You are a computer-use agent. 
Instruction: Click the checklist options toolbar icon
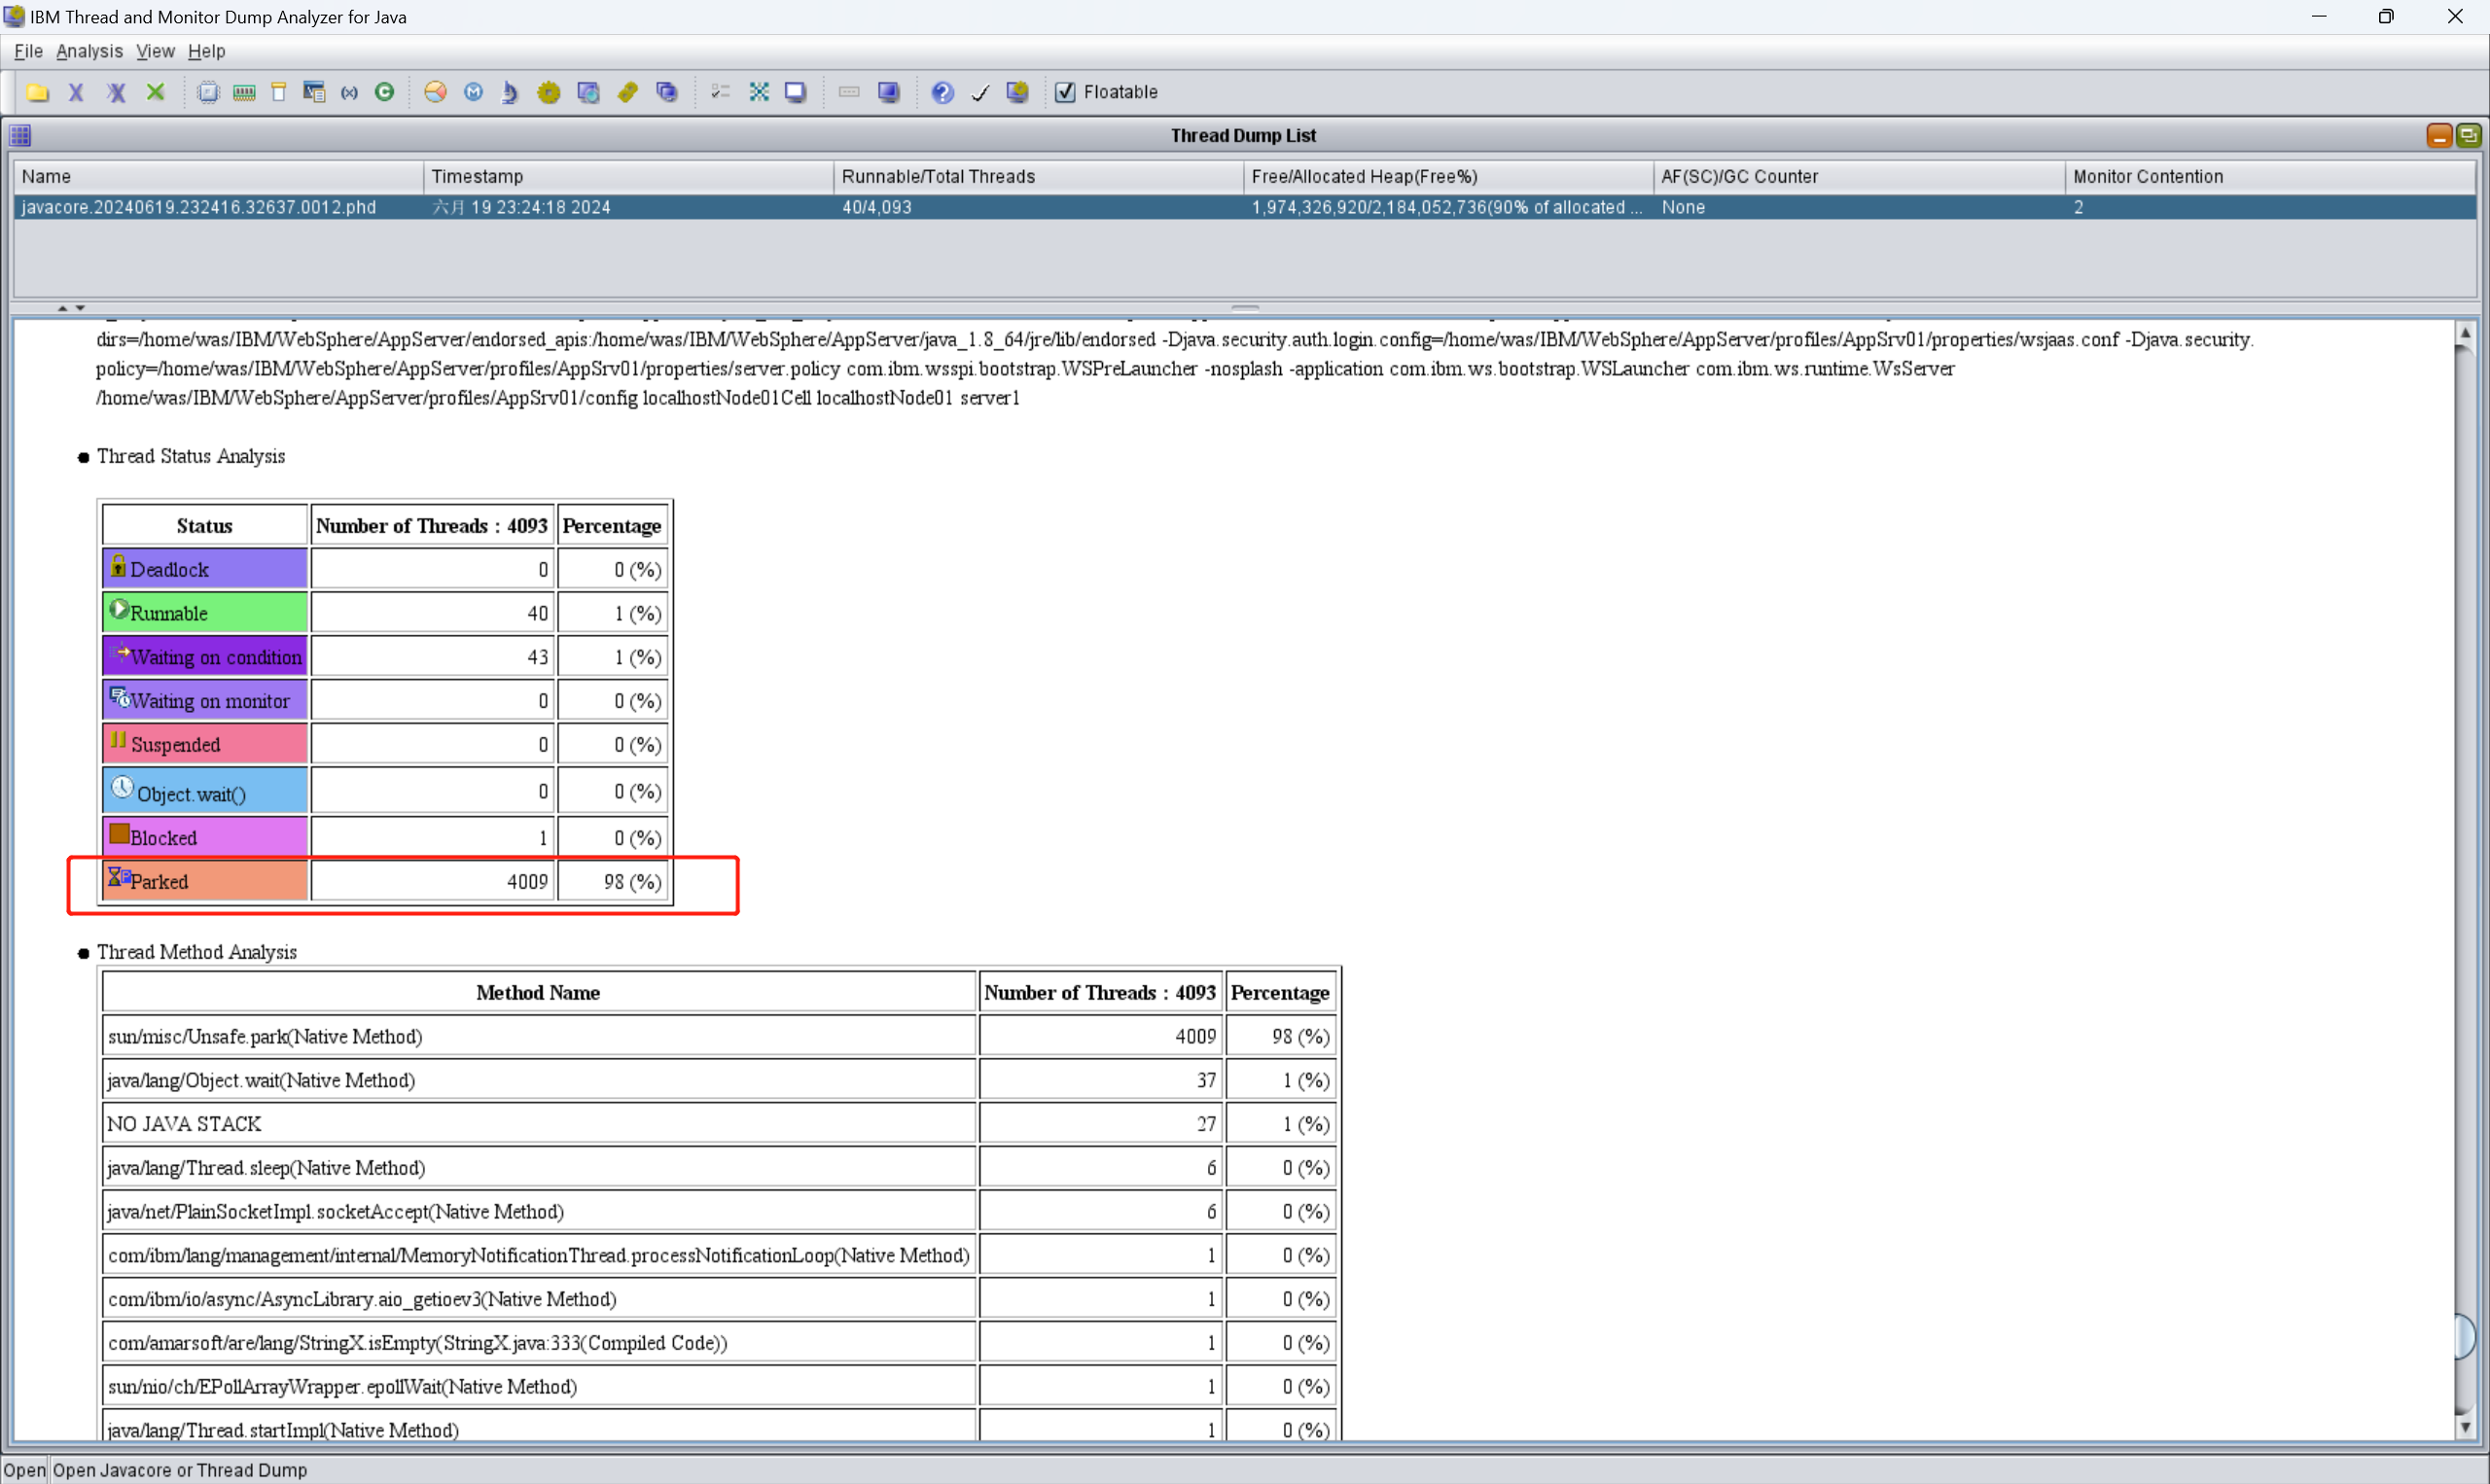(720, 92)
